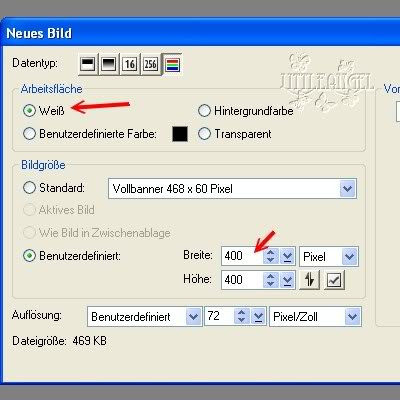This screenshot has height=400, width=400.
Task: Click the checkmark icon beside Höhe
Action: (334, 280)
